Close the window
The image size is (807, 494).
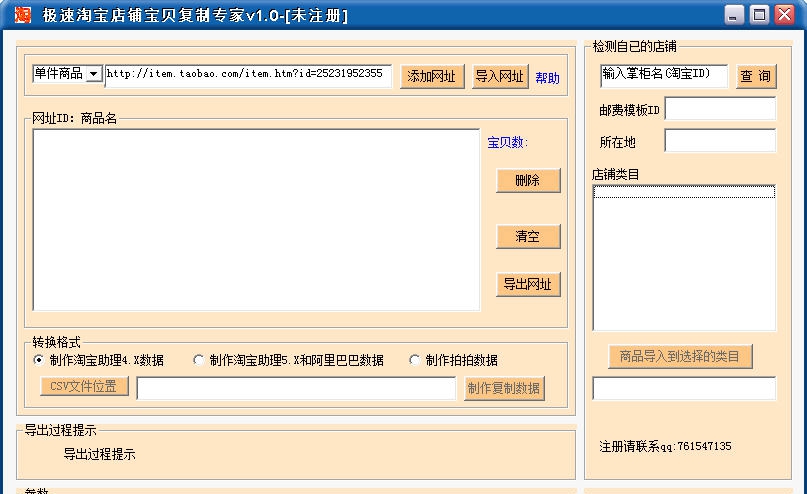(x=784, y=14)
